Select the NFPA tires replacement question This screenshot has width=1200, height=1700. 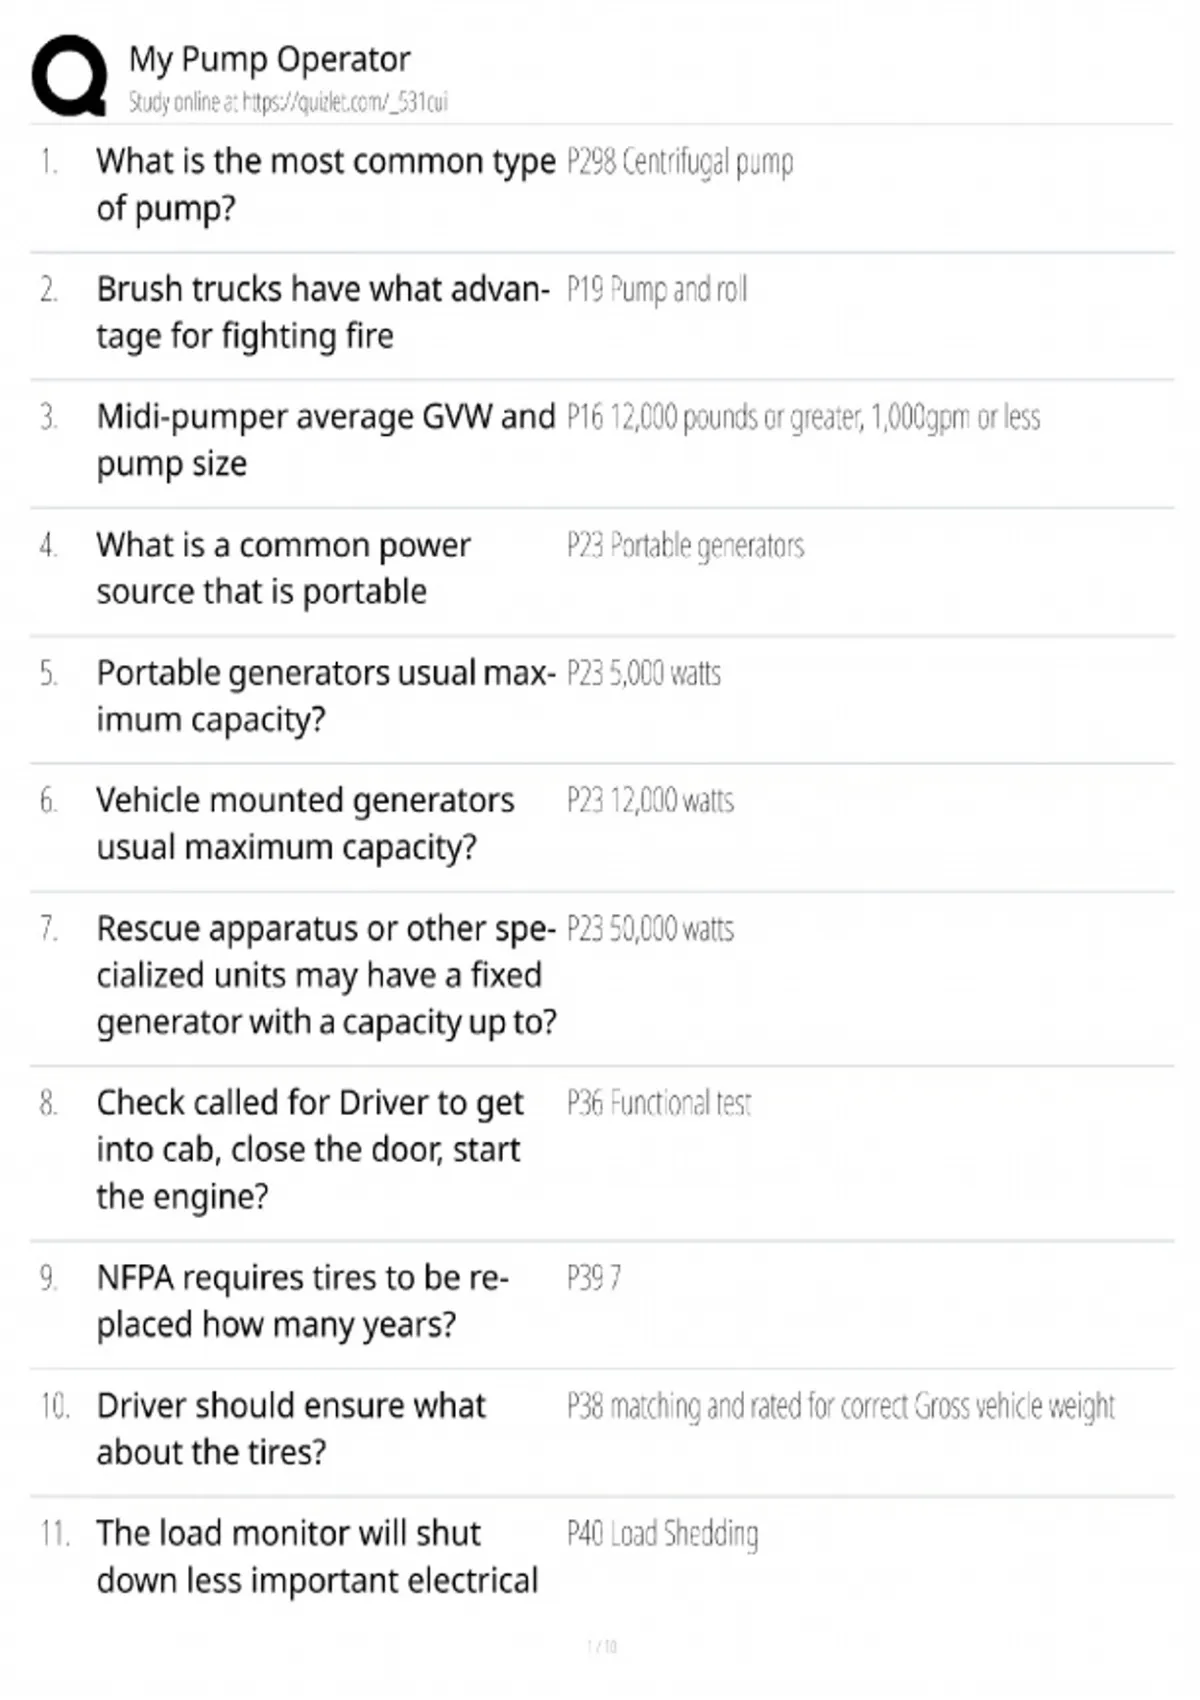(302, 1300)
